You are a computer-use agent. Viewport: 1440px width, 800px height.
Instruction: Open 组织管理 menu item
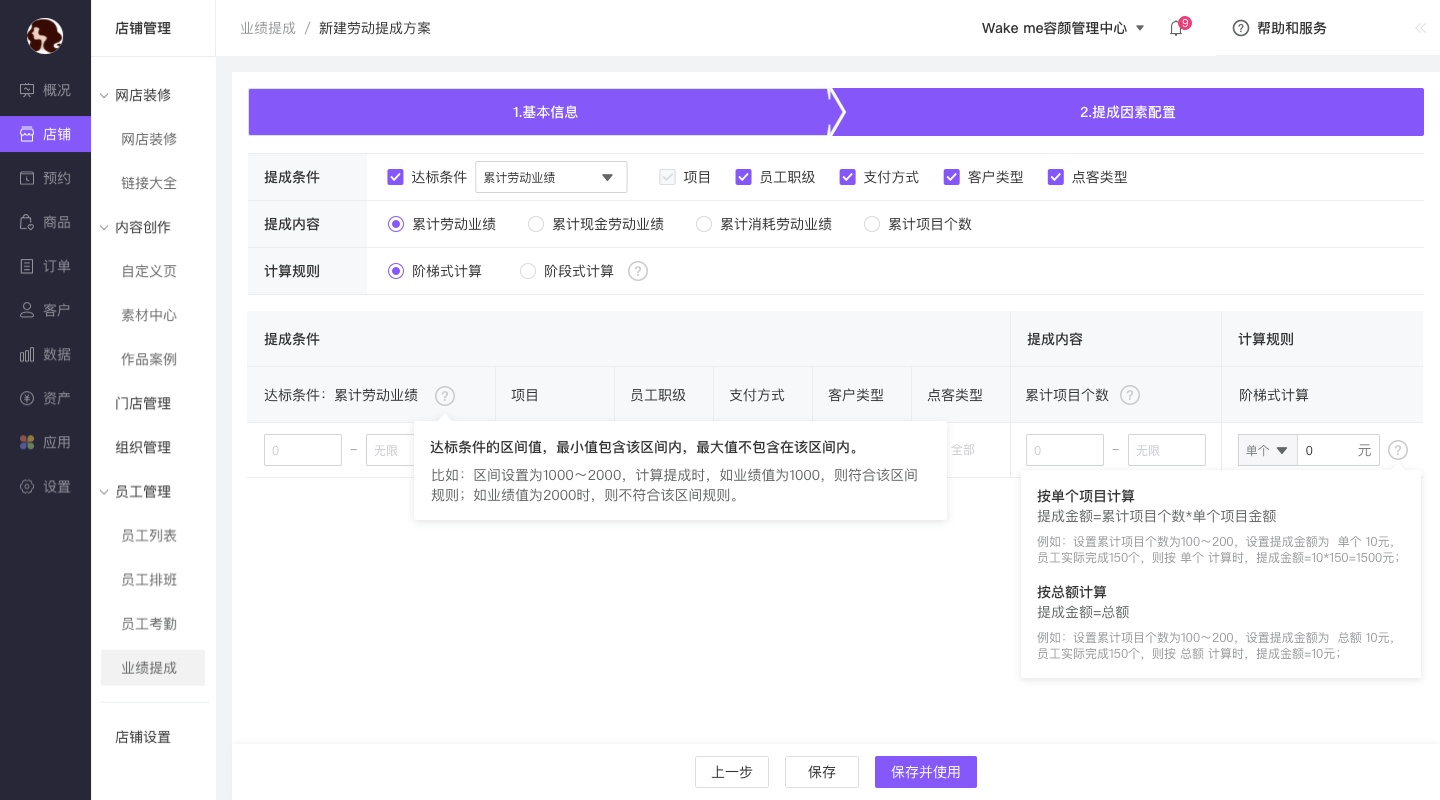143,447
